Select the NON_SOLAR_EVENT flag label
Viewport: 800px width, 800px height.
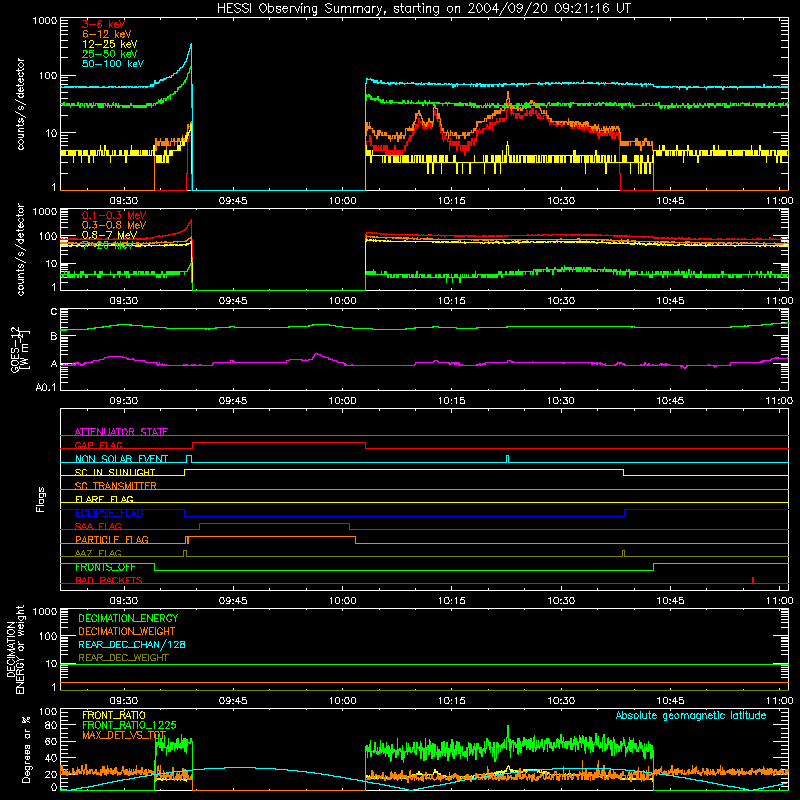coord(121,459)
